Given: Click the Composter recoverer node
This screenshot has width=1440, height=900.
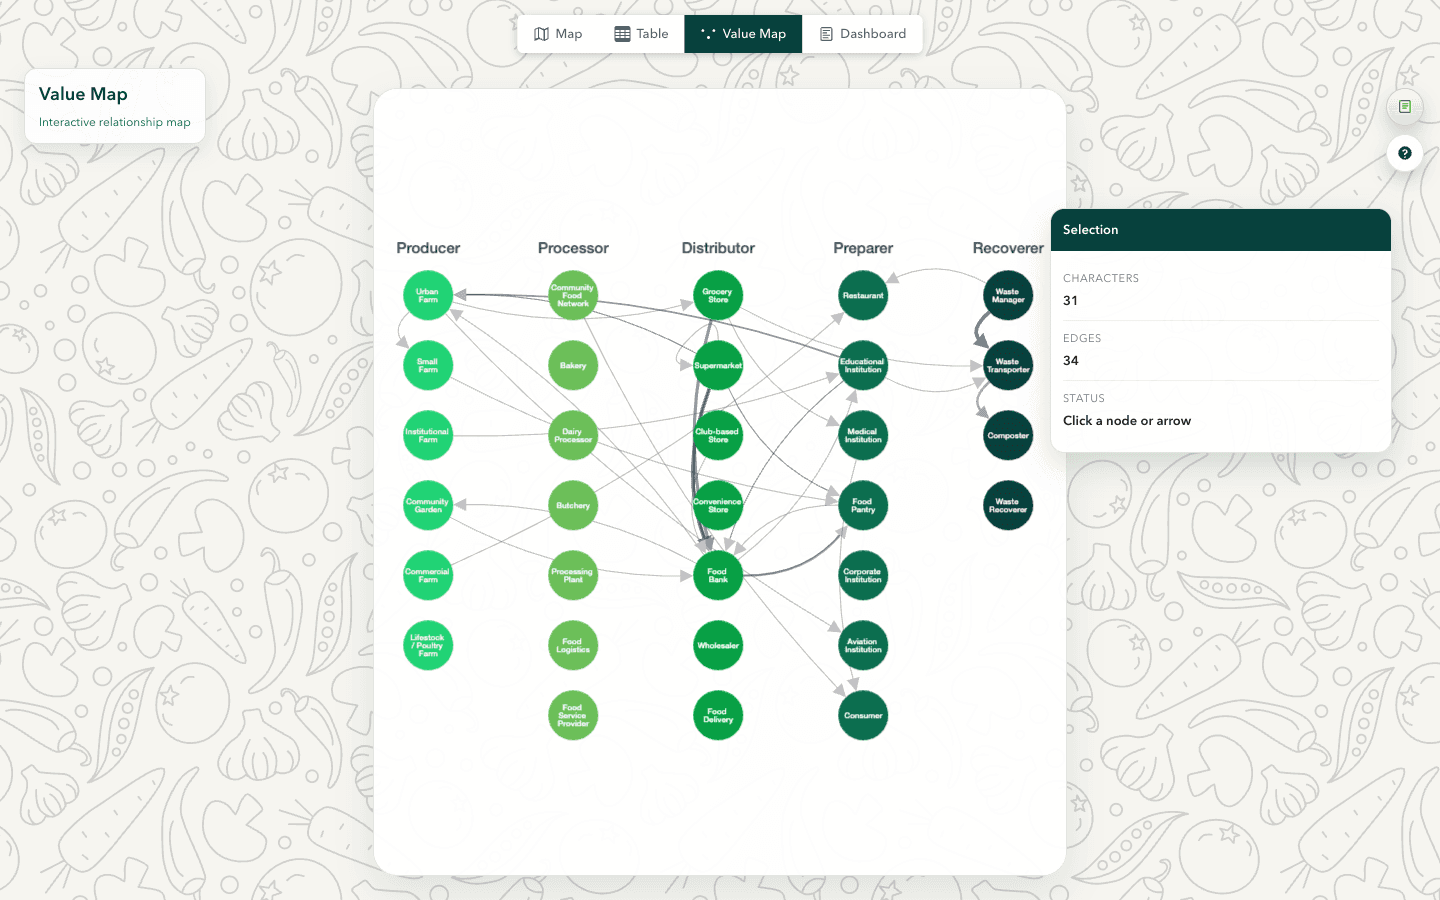Looking at the screenshot, I should (x=1008, y=436).
